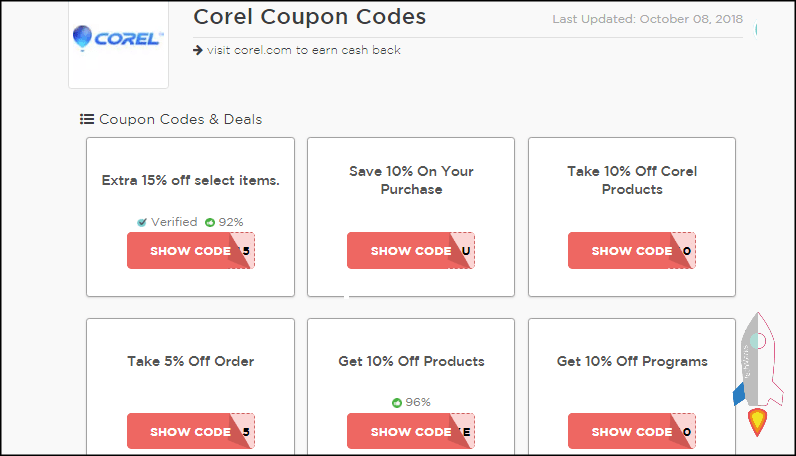Click the arrow icon before visit corel.com
This screenshot has height=456, width=796.
198,50
